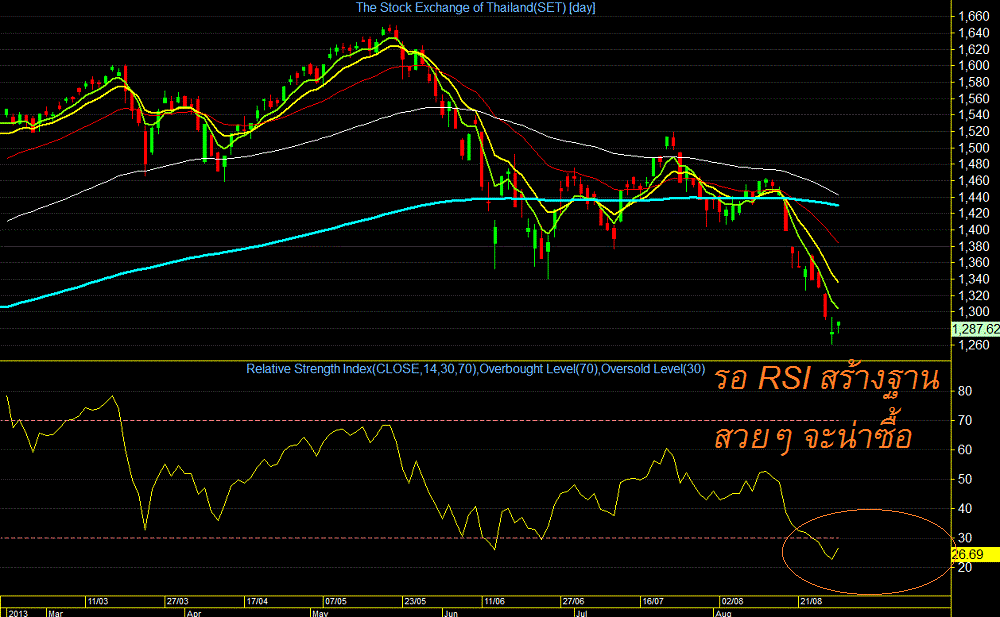Select the 23/05 date marker

(415, 602)
